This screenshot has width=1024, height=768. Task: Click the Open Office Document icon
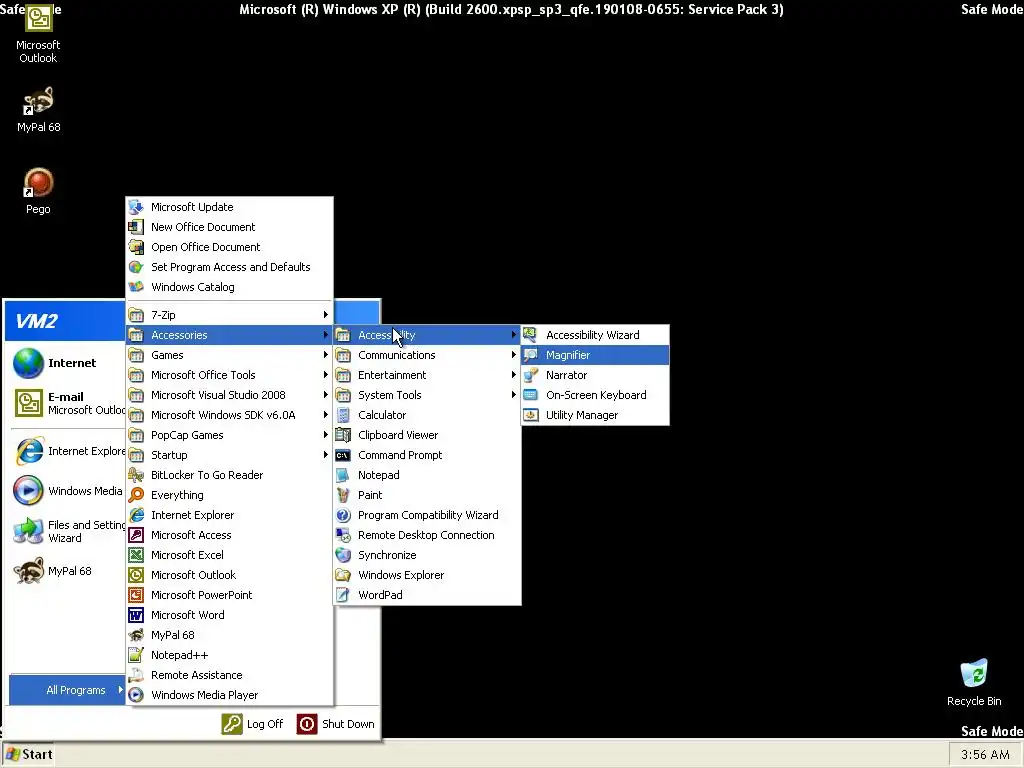coord(136,247)
